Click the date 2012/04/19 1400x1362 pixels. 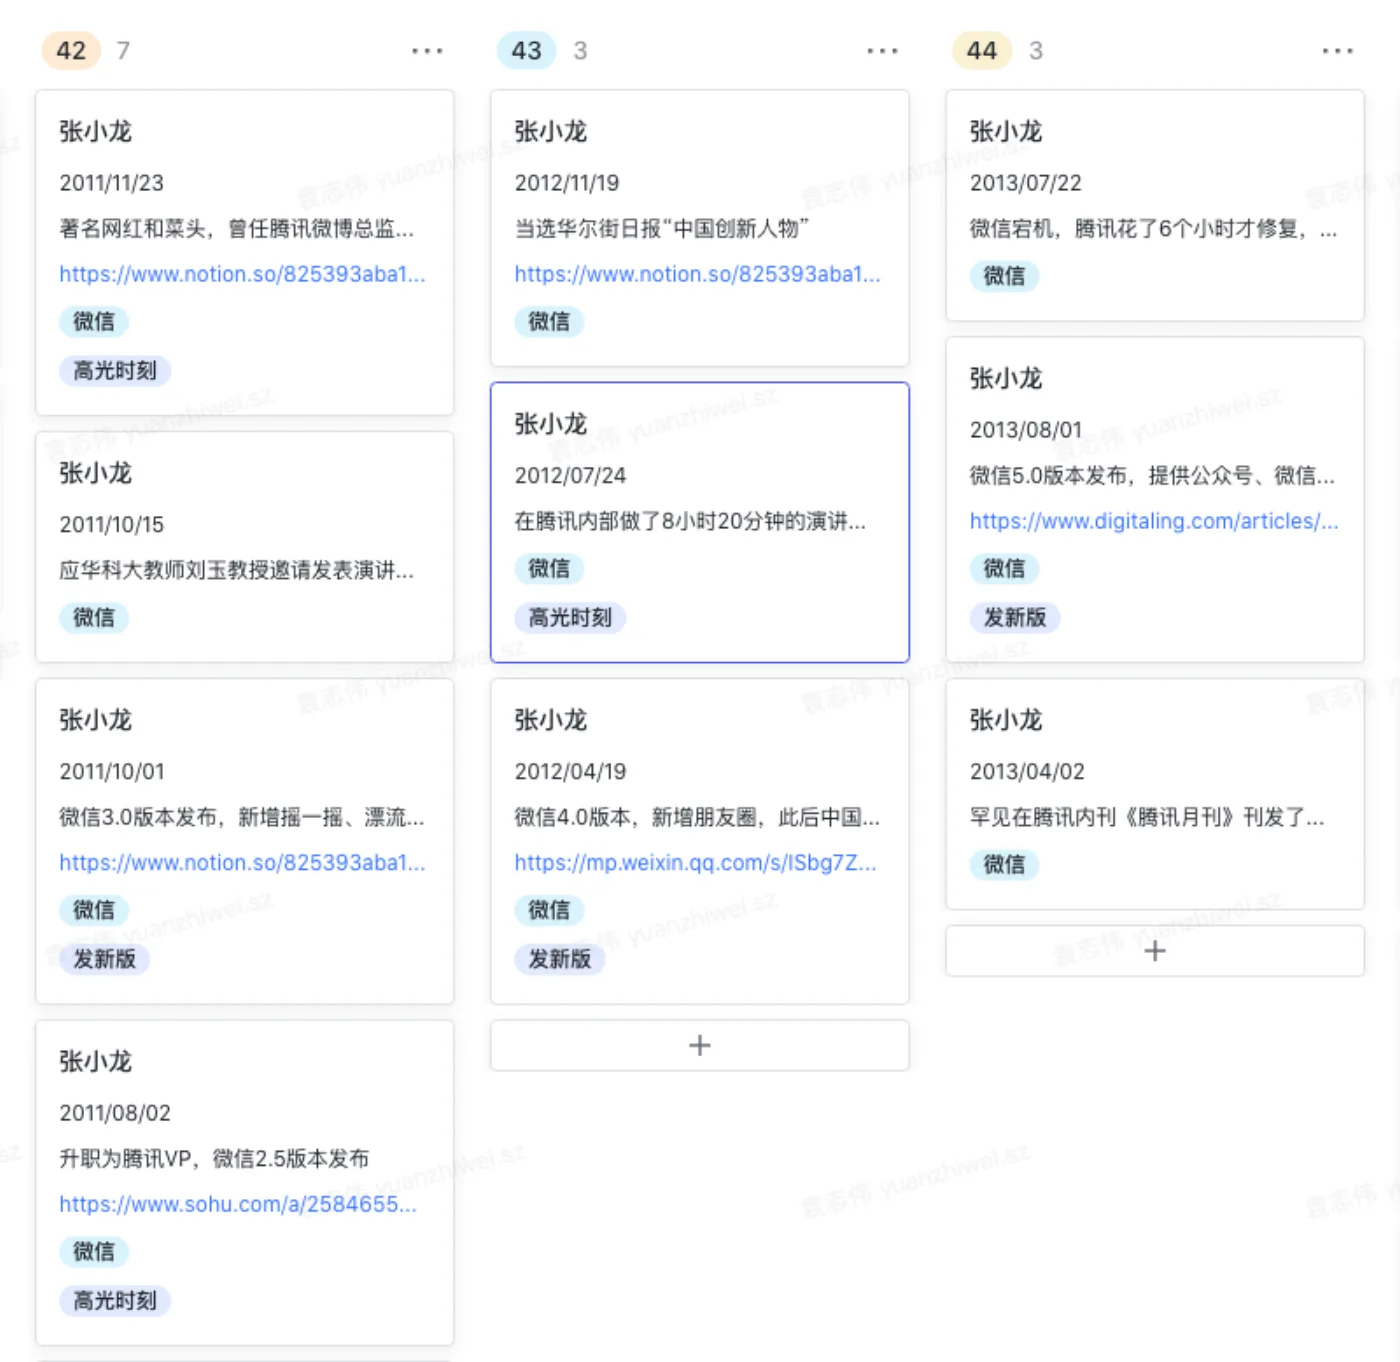point(570,772)
